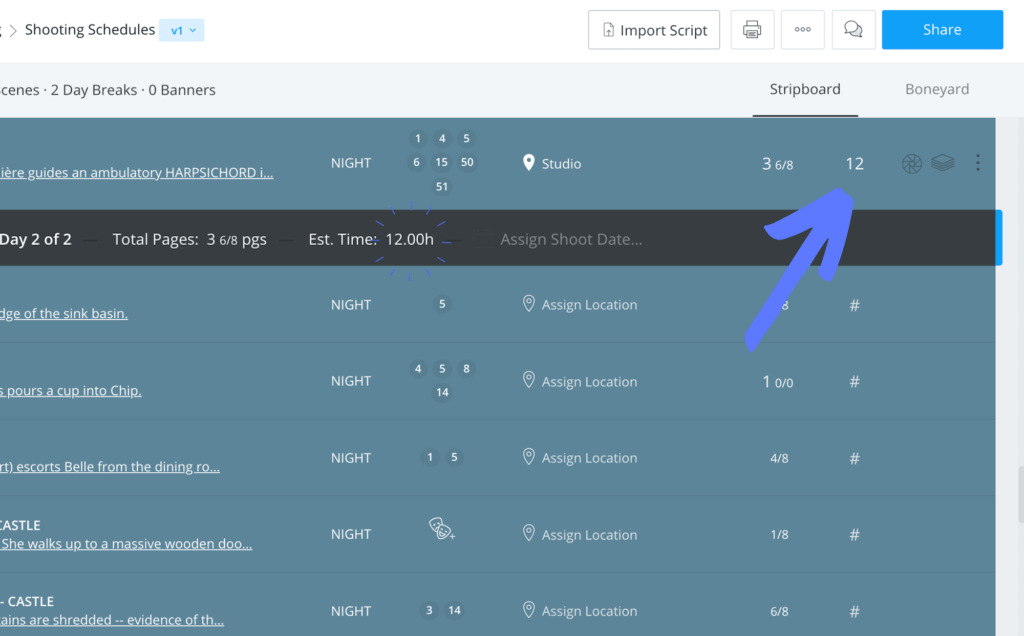1024x636 pixels.
Task: Open the vertical kebab menu on Studio row
Action: (977, 163)
